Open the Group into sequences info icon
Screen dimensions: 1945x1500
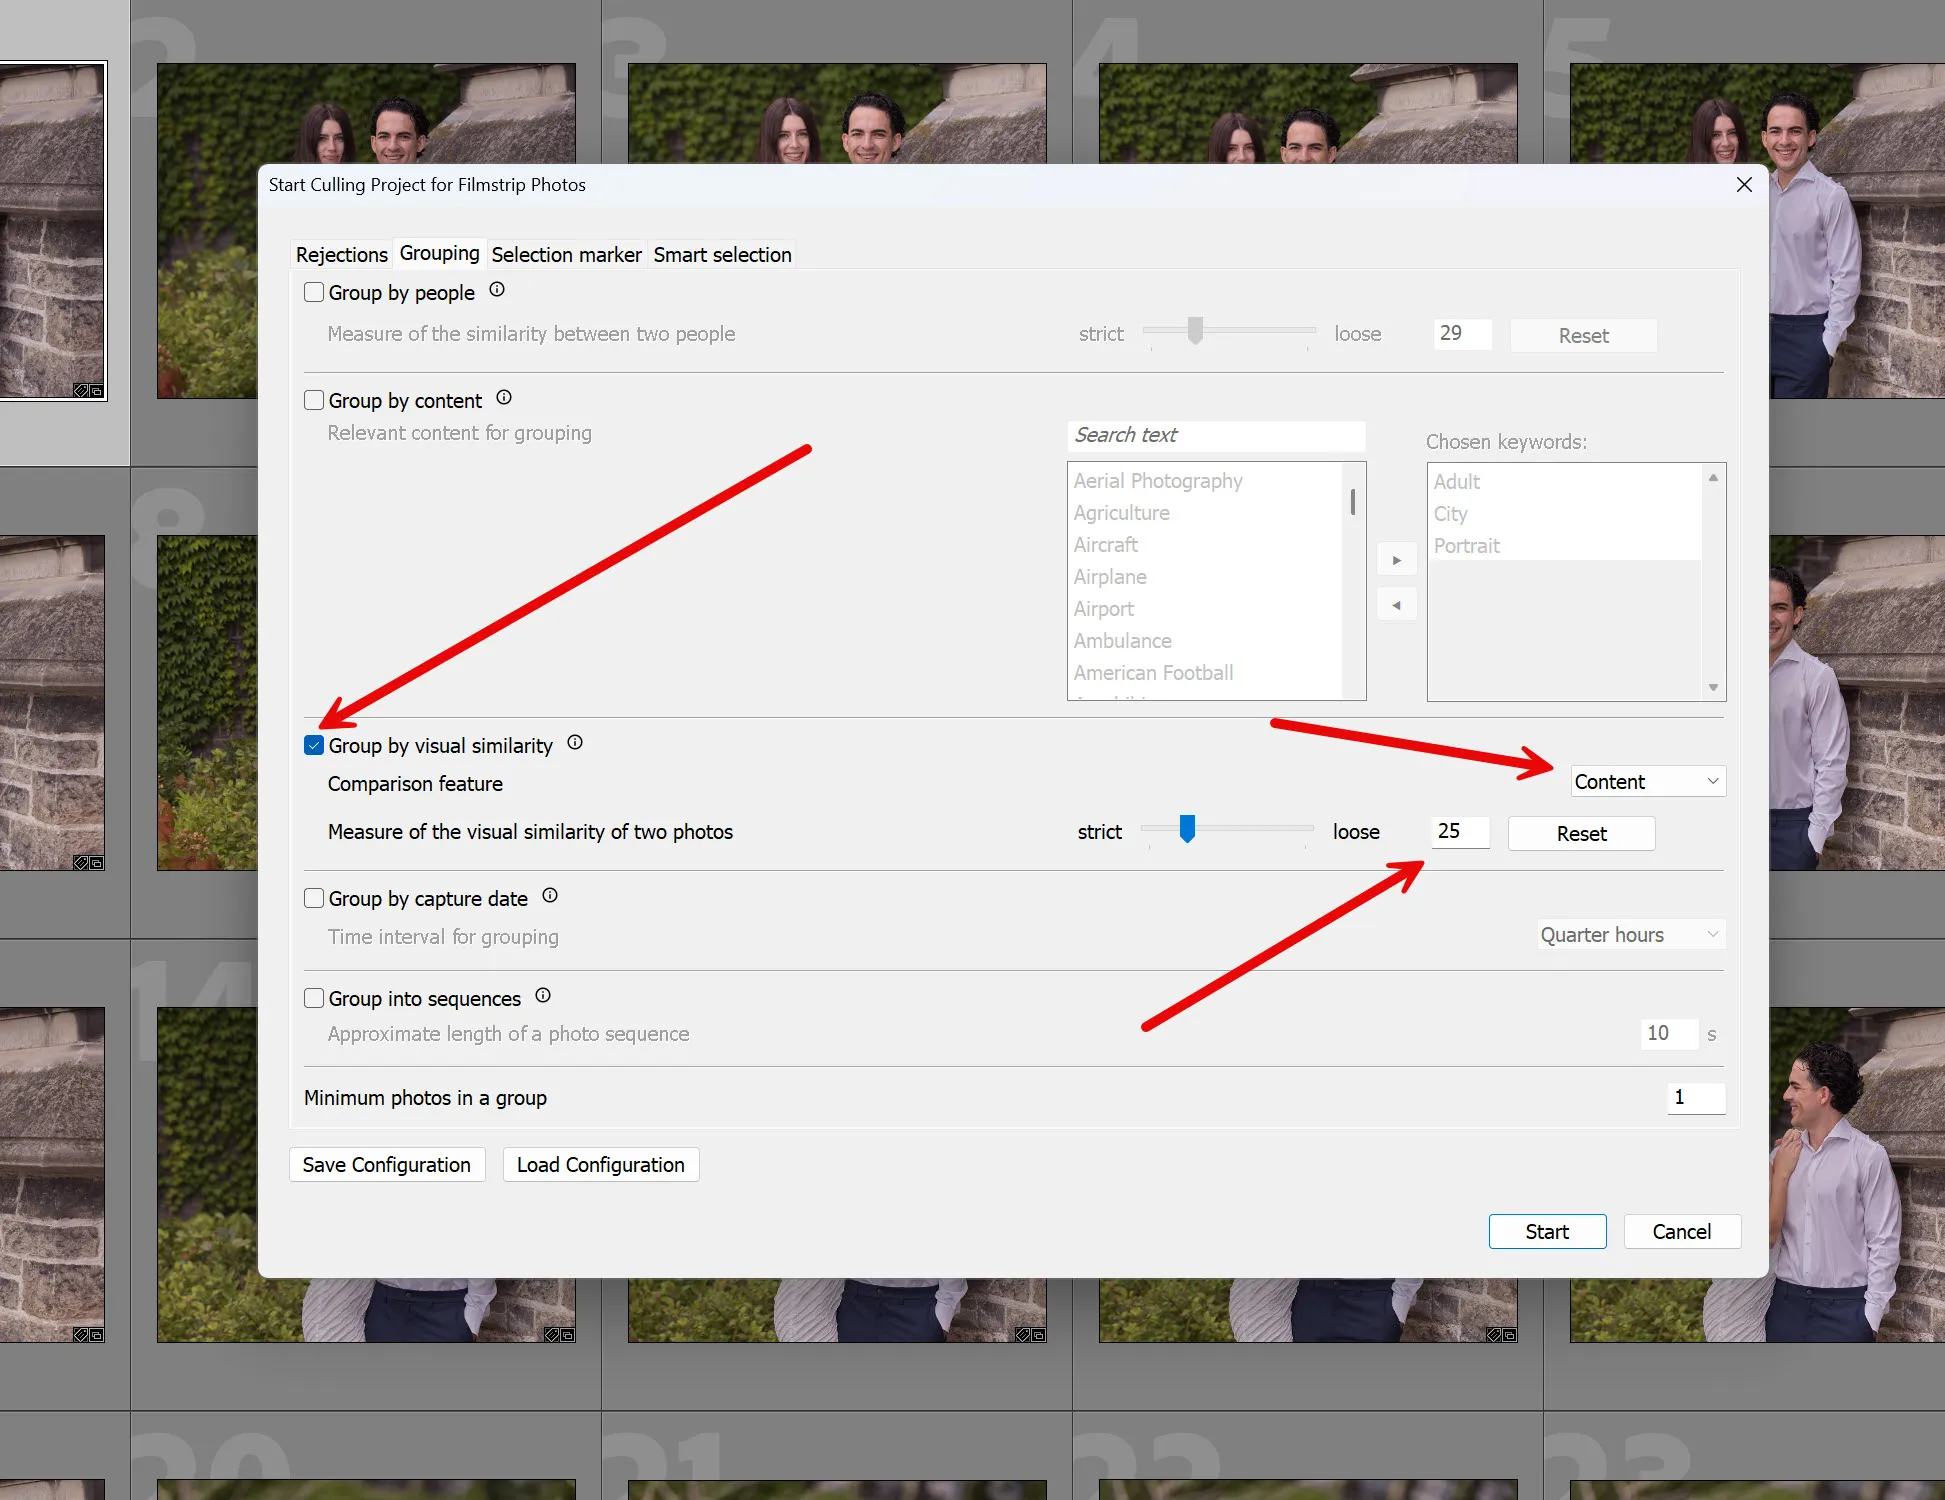[542, 996]
